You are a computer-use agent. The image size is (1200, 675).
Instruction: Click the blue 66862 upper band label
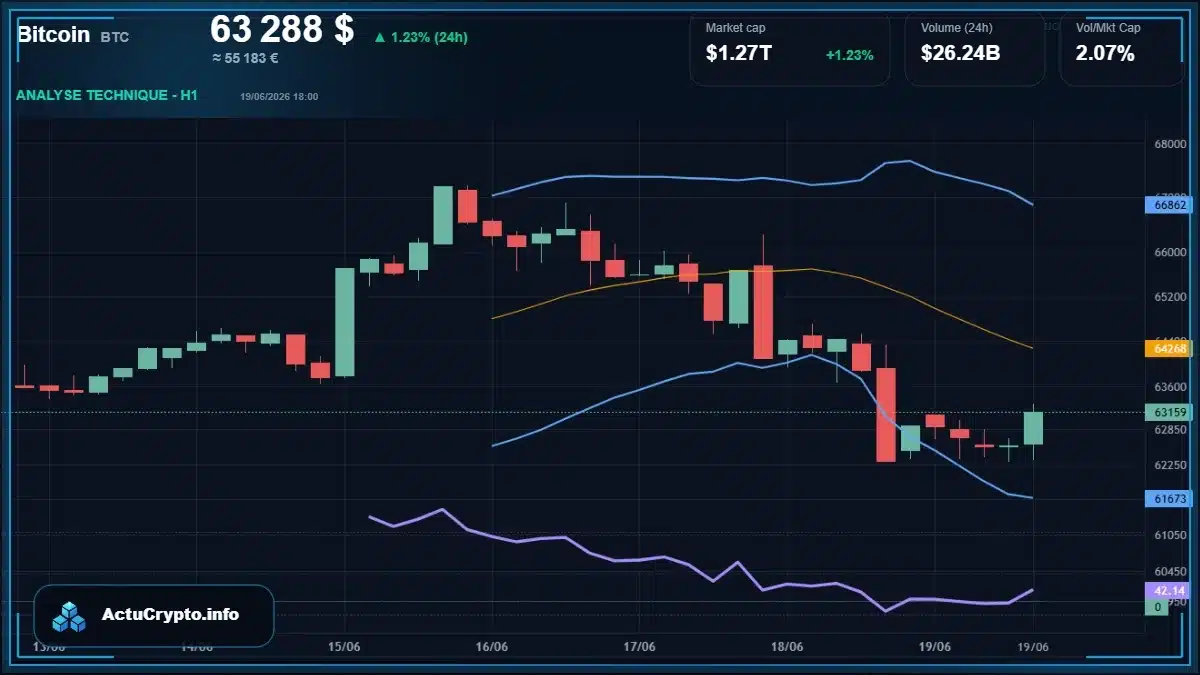1169,205
